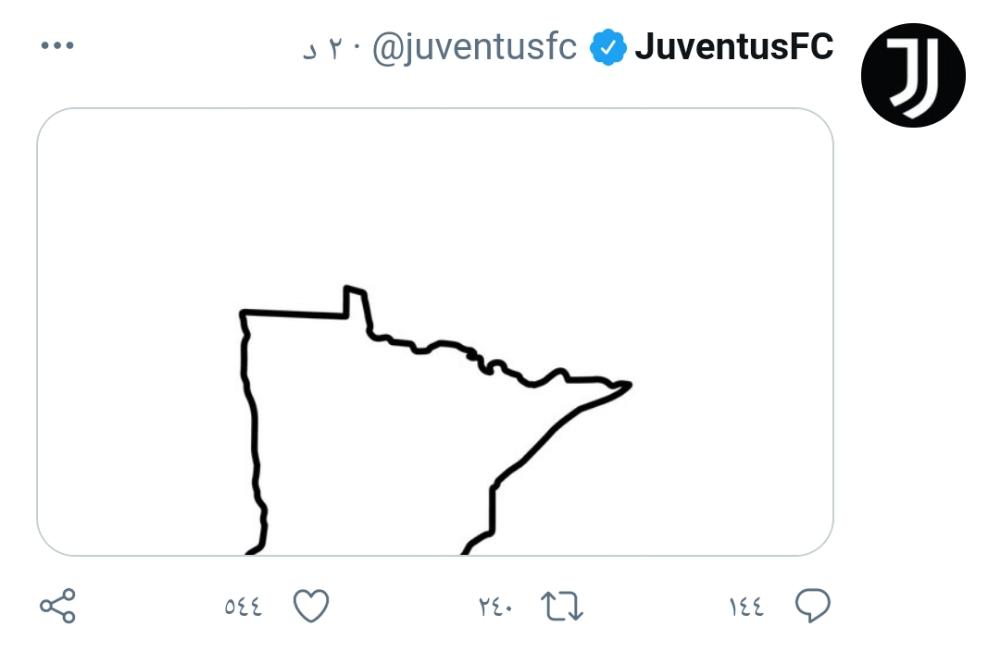Viewport: 1000px width, 651px height.
Task: Click the retweet count ٢٤٠
Action: coord(496,606)
